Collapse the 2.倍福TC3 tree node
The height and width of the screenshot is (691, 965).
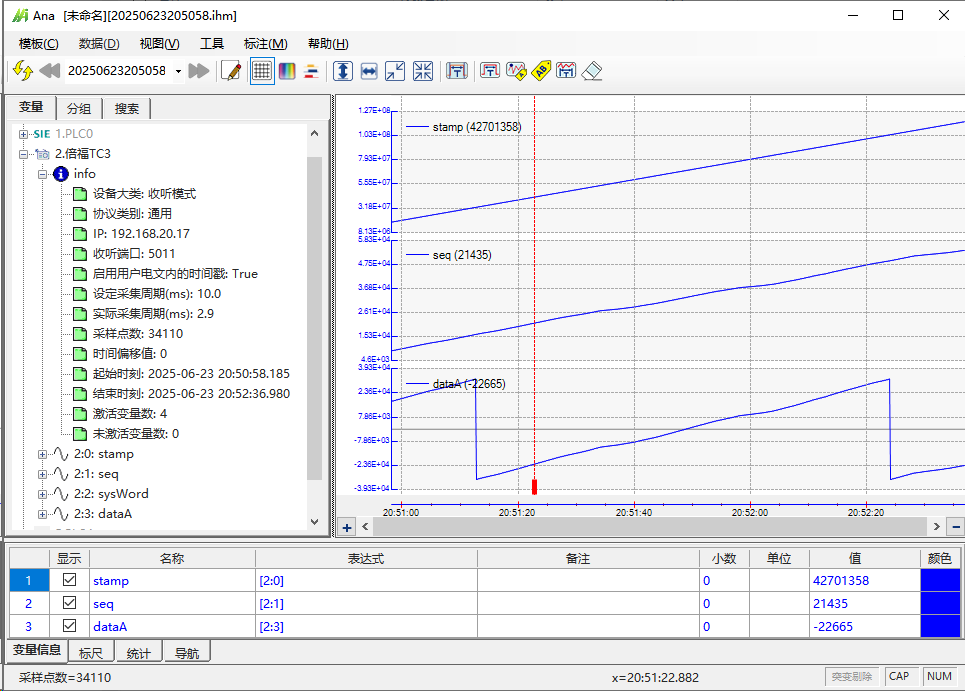tap(23, 154)
